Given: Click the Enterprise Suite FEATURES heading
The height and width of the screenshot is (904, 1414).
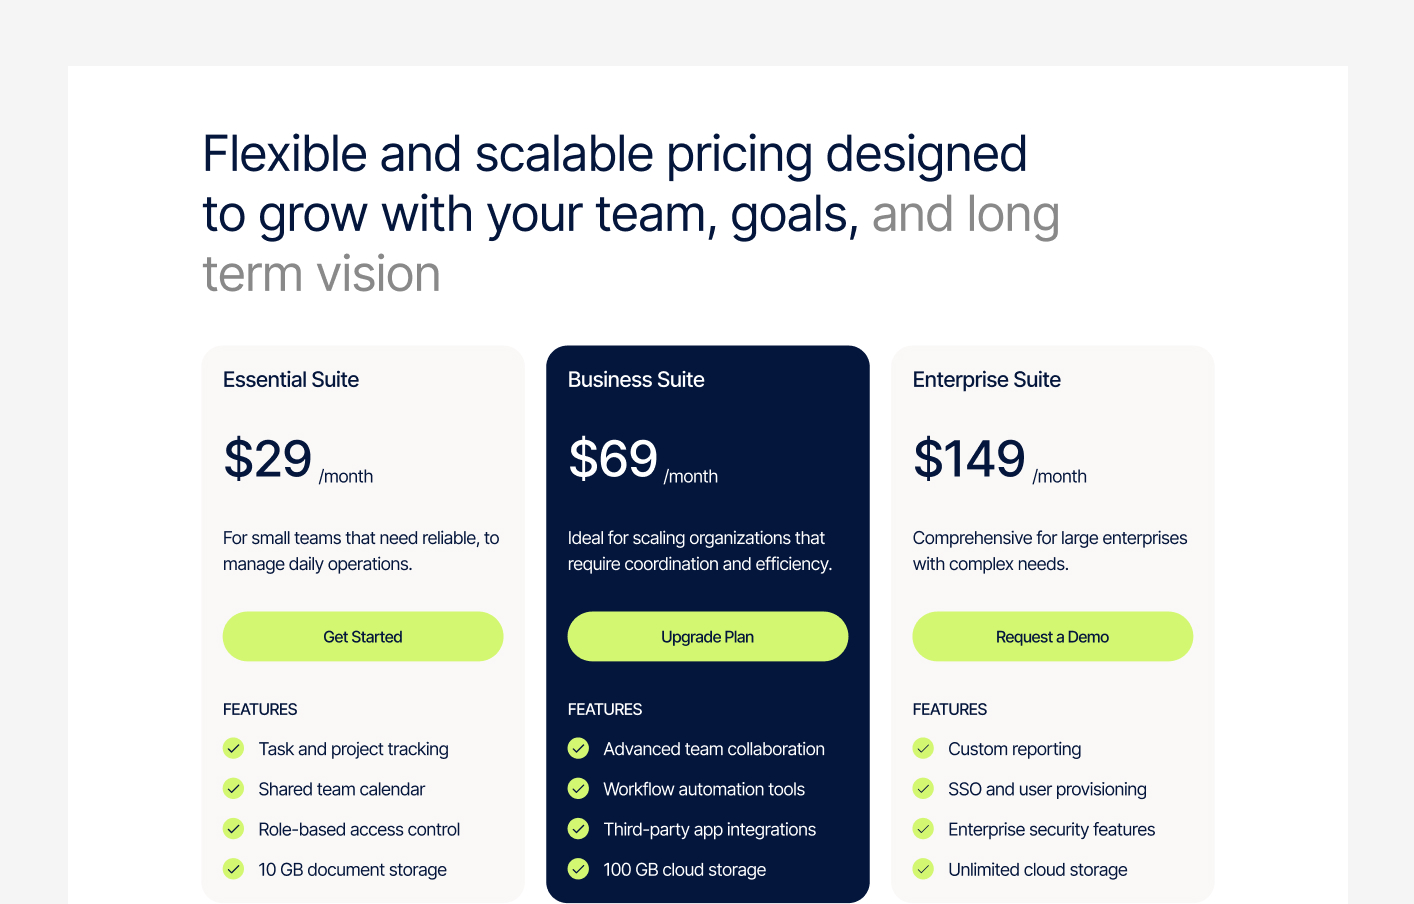Looking at the screenshot, I should click(949, 709).
